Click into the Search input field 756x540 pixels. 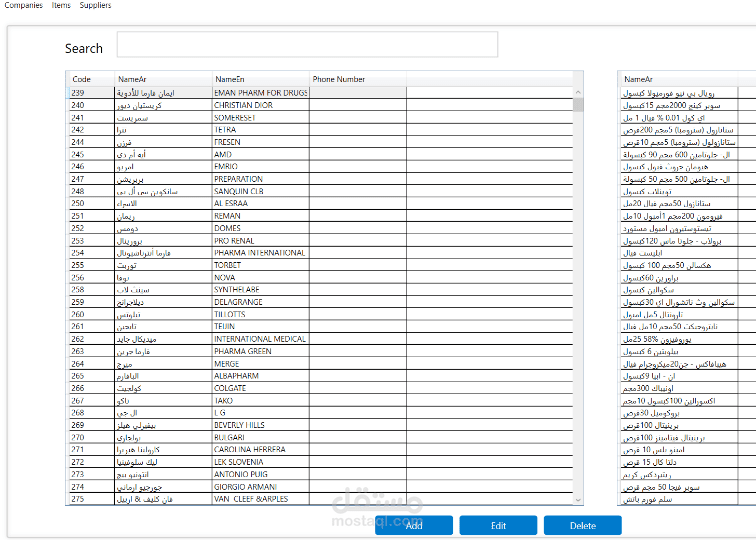[307, 44]
